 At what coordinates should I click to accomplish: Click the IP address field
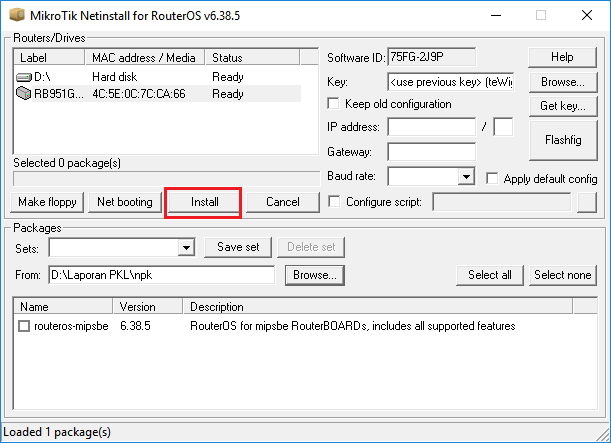tap(432, 127)
